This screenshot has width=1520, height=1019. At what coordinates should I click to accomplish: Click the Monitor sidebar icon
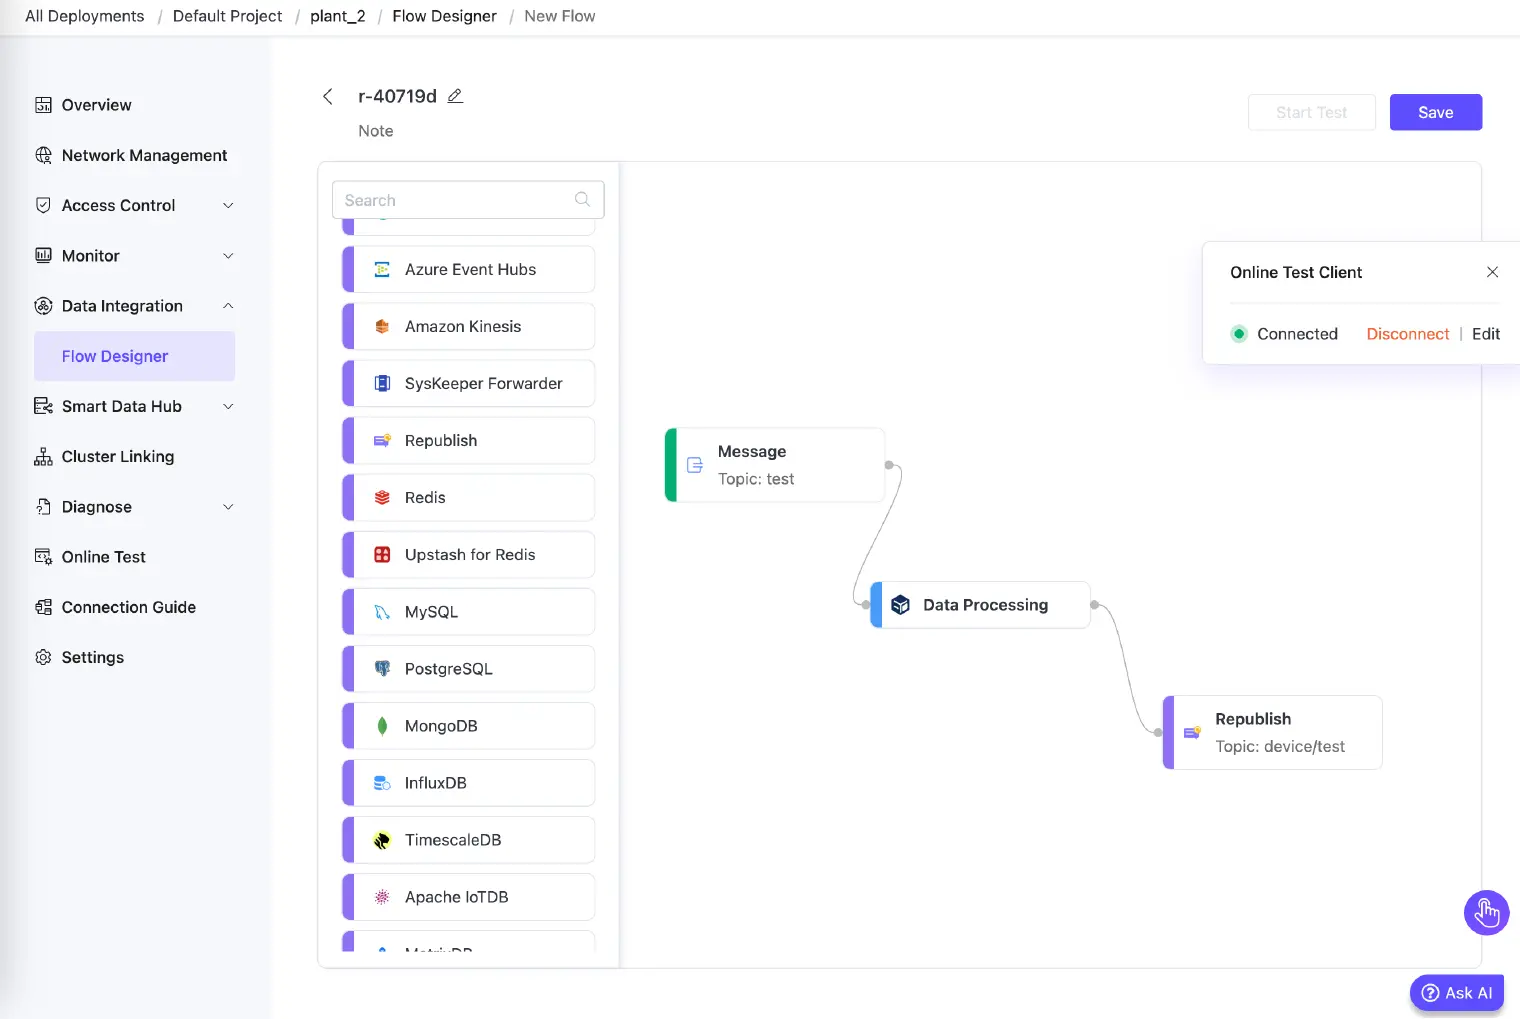[43, 255]
